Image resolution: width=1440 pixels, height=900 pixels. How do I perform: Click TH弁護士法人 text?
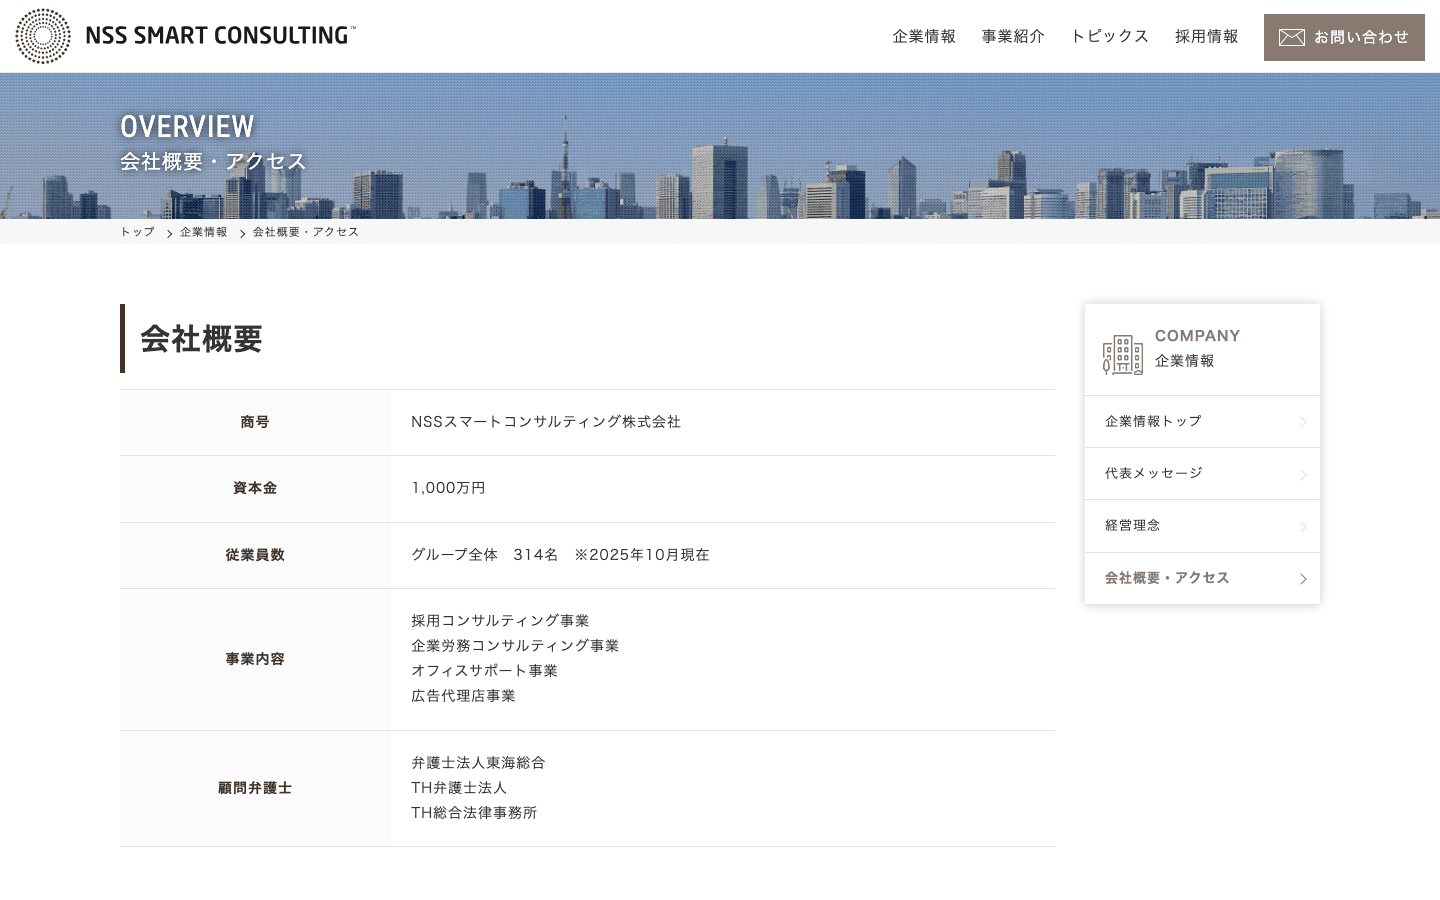459,788
